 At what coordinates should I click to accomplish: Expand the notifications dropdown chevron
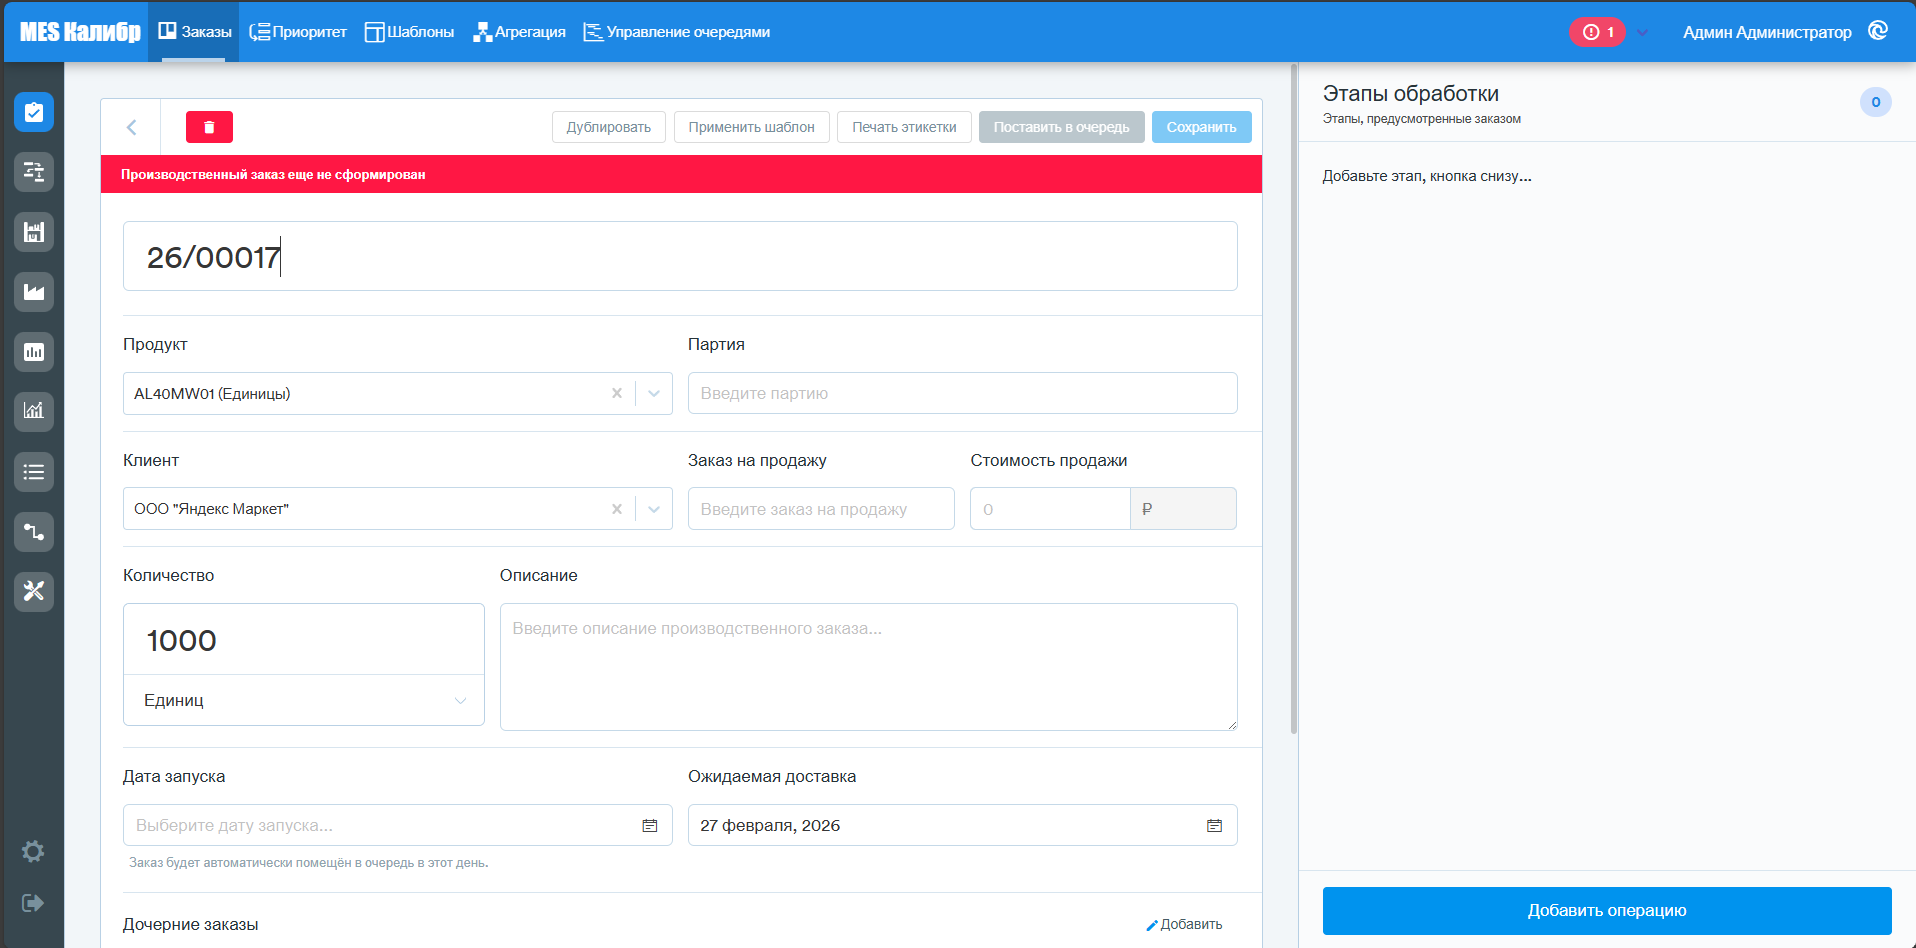tap(1642, 32)
